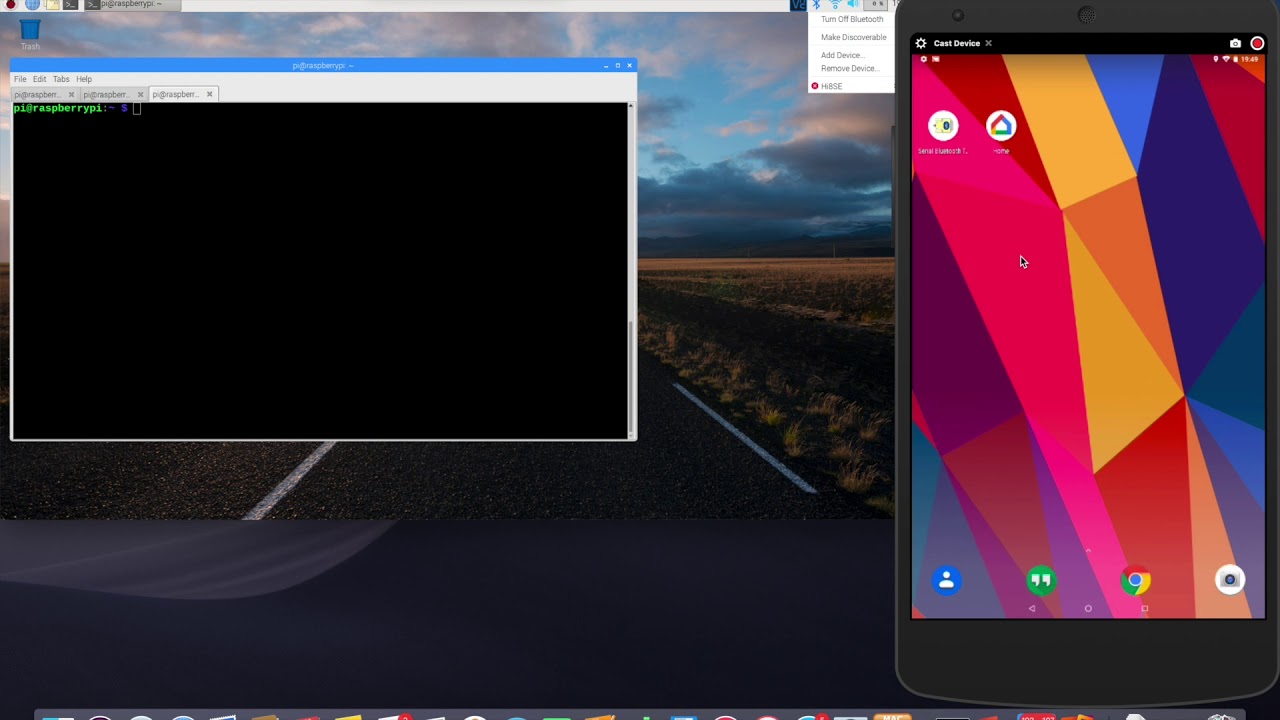Viewport: 1280px width, 720px height.
Task: Open the terminal Edit menu
Action: coord(39,79)
